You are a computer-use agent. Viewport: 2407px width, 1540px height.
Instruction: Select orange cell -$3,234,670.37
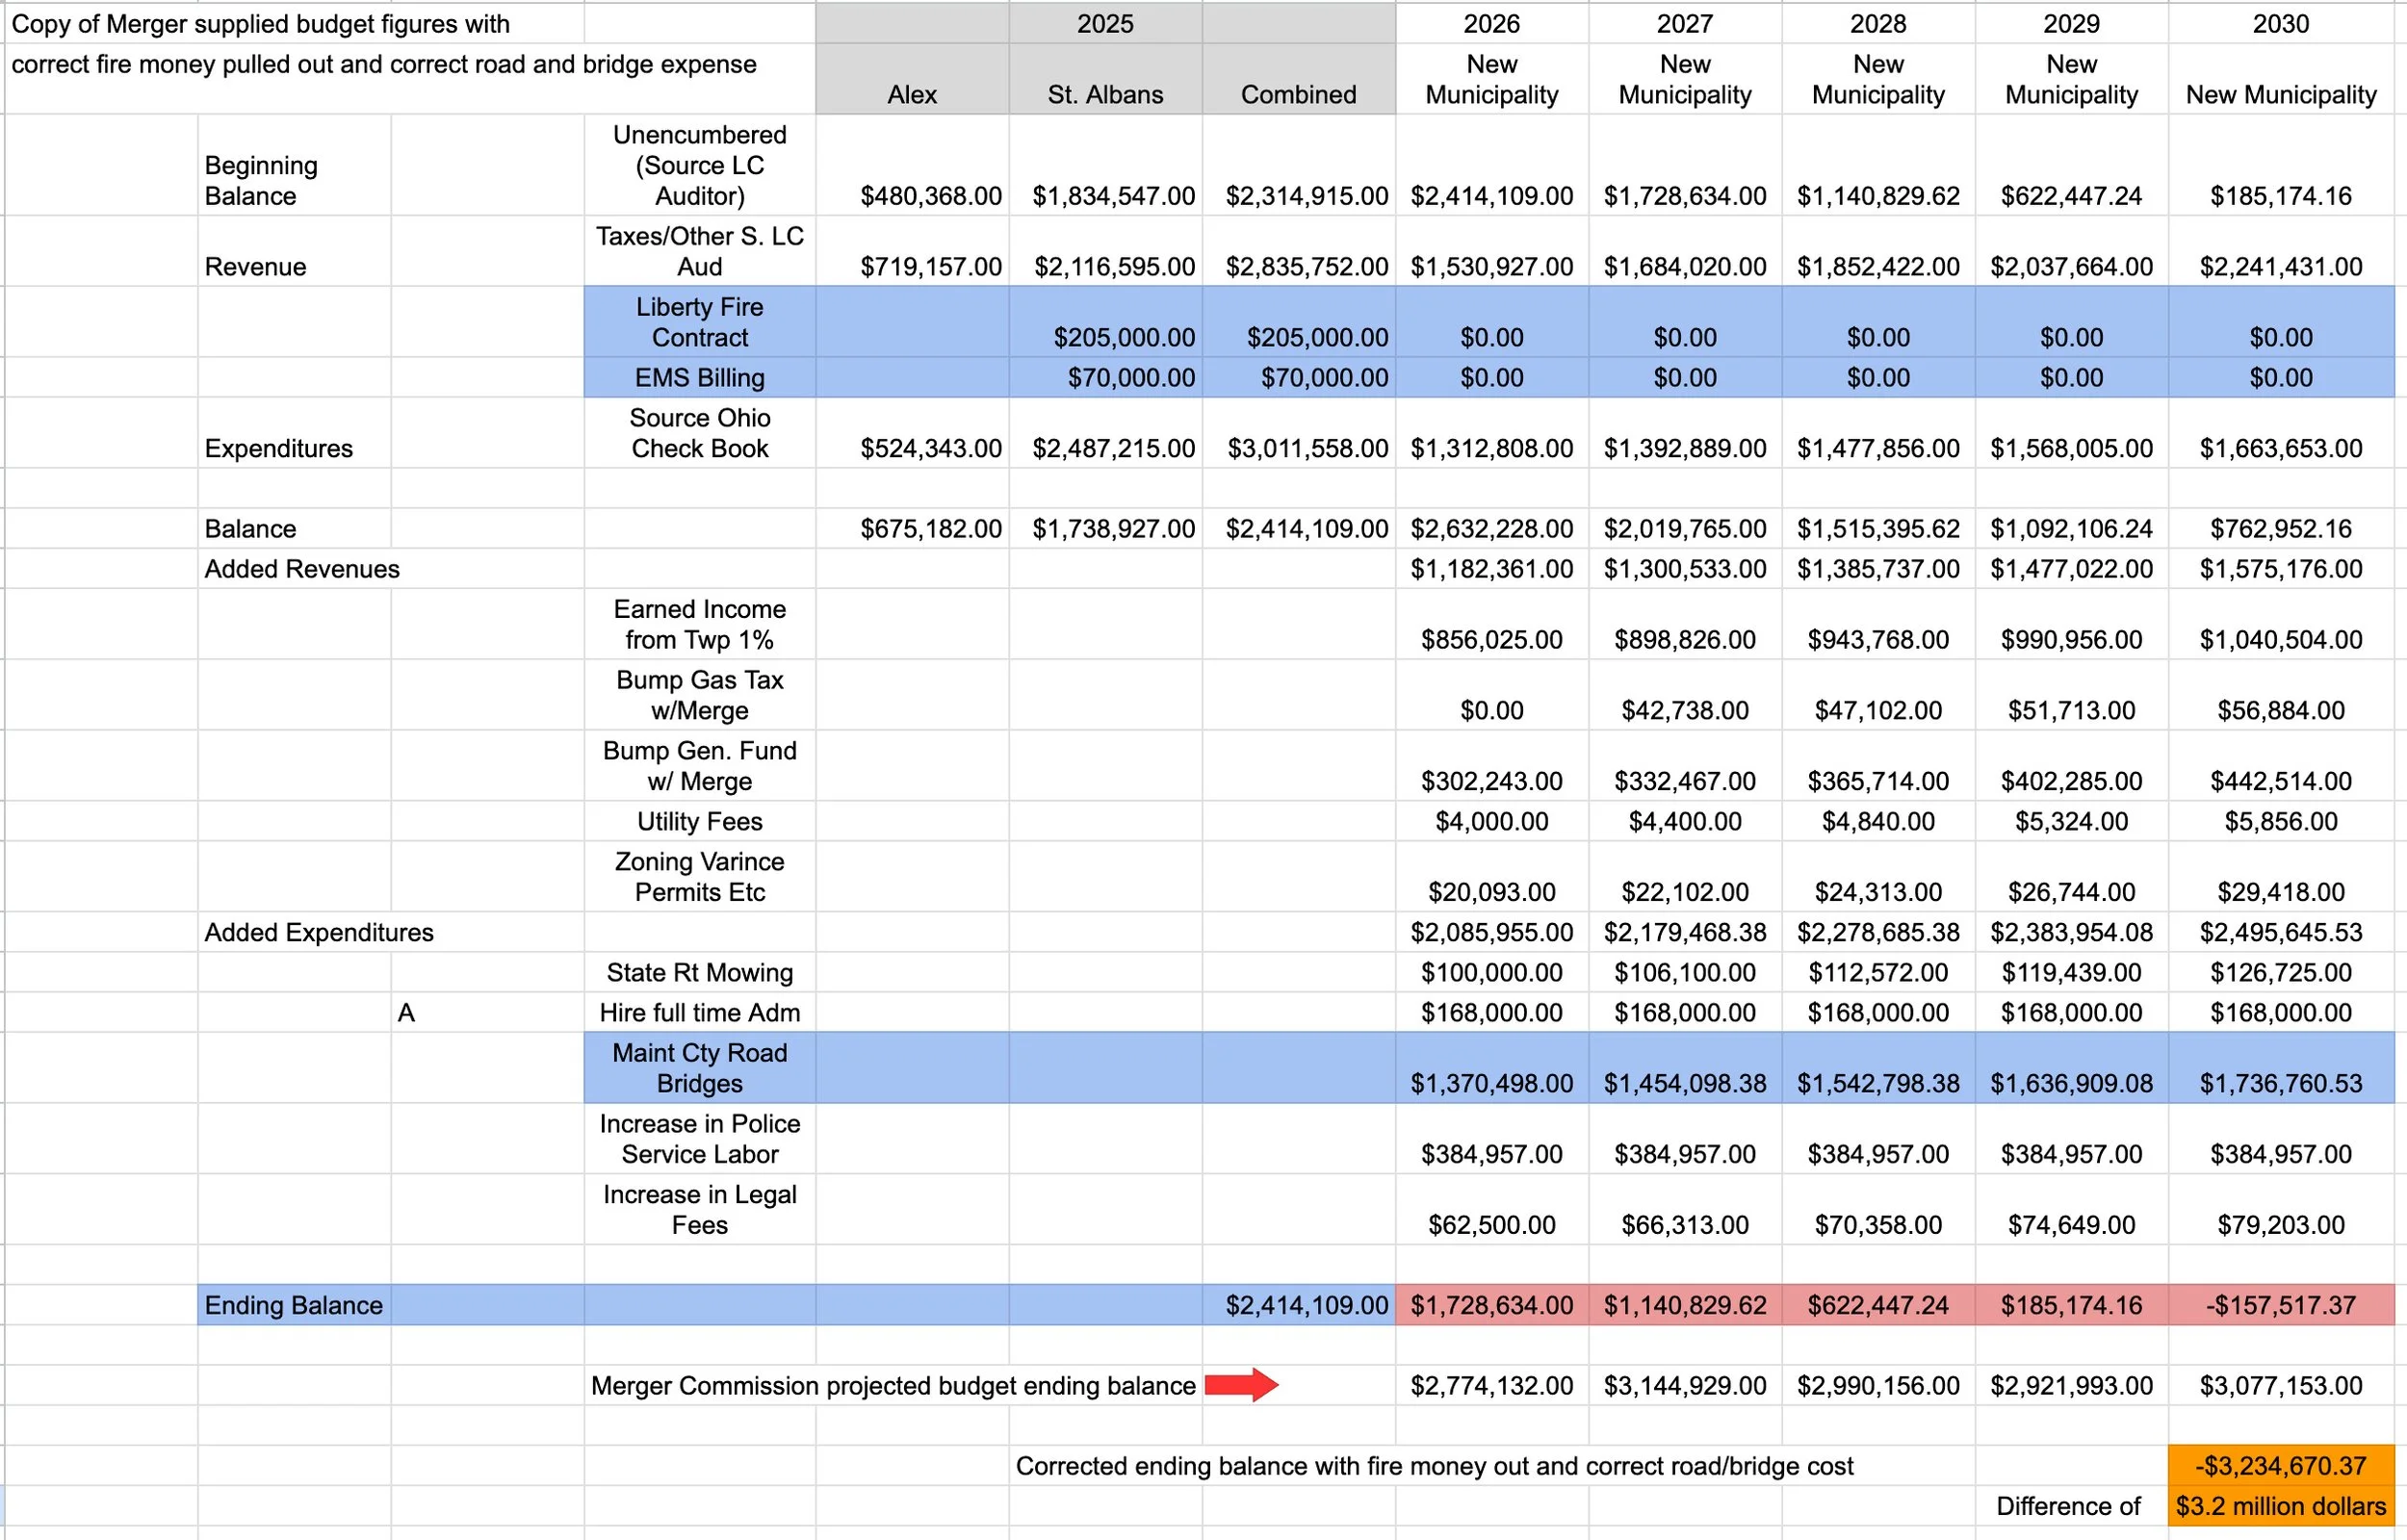[2280, 1466]
